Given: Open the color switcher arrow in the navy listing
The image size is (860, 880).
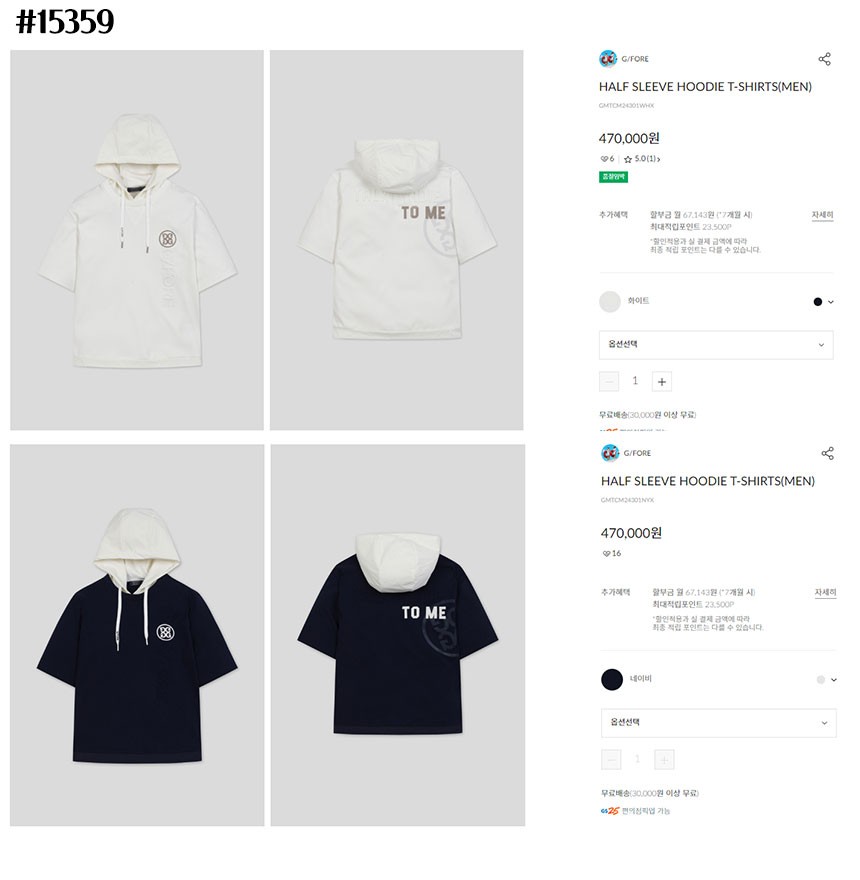Looking at the screenshot, I should pos(834,680).
